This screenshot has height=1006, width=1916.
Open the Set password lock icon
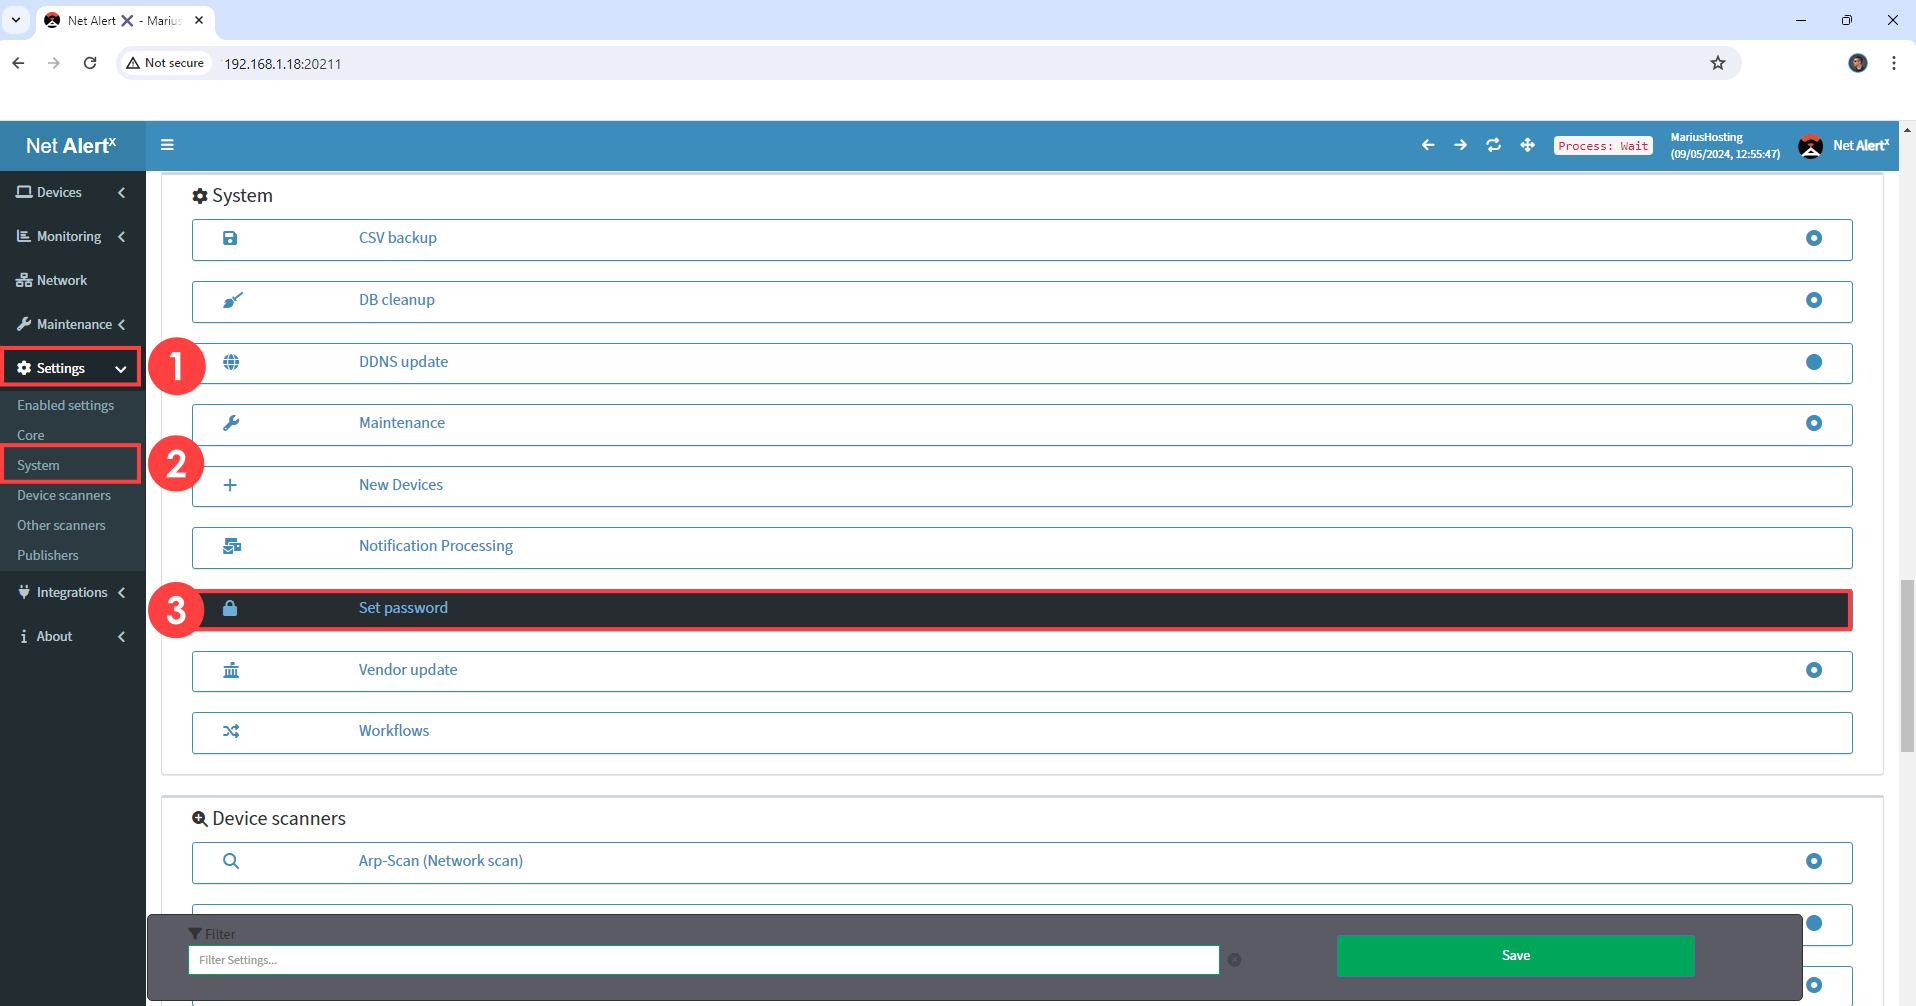pos(231,608)
